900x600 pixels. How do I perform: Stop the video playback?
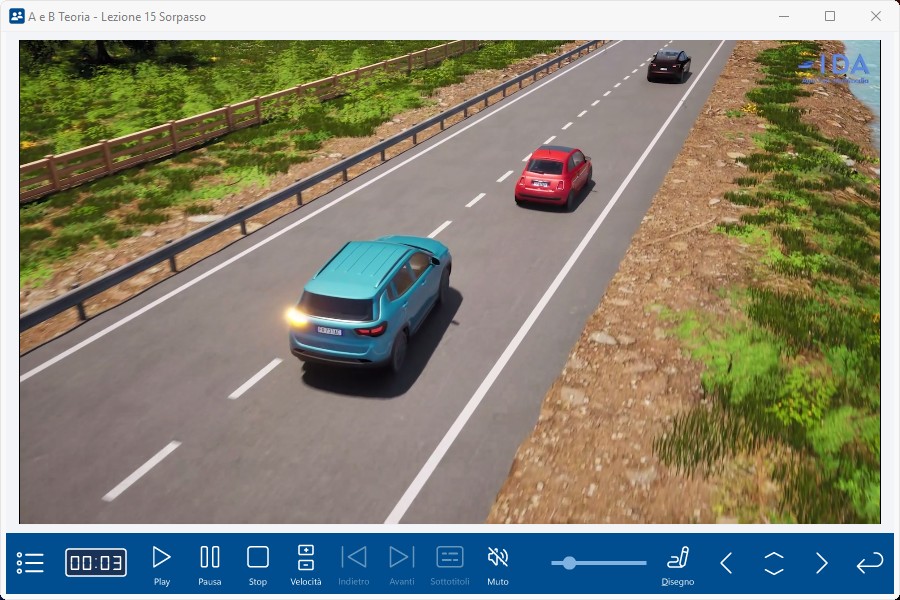pyautogui.click(x=258, y=564)
